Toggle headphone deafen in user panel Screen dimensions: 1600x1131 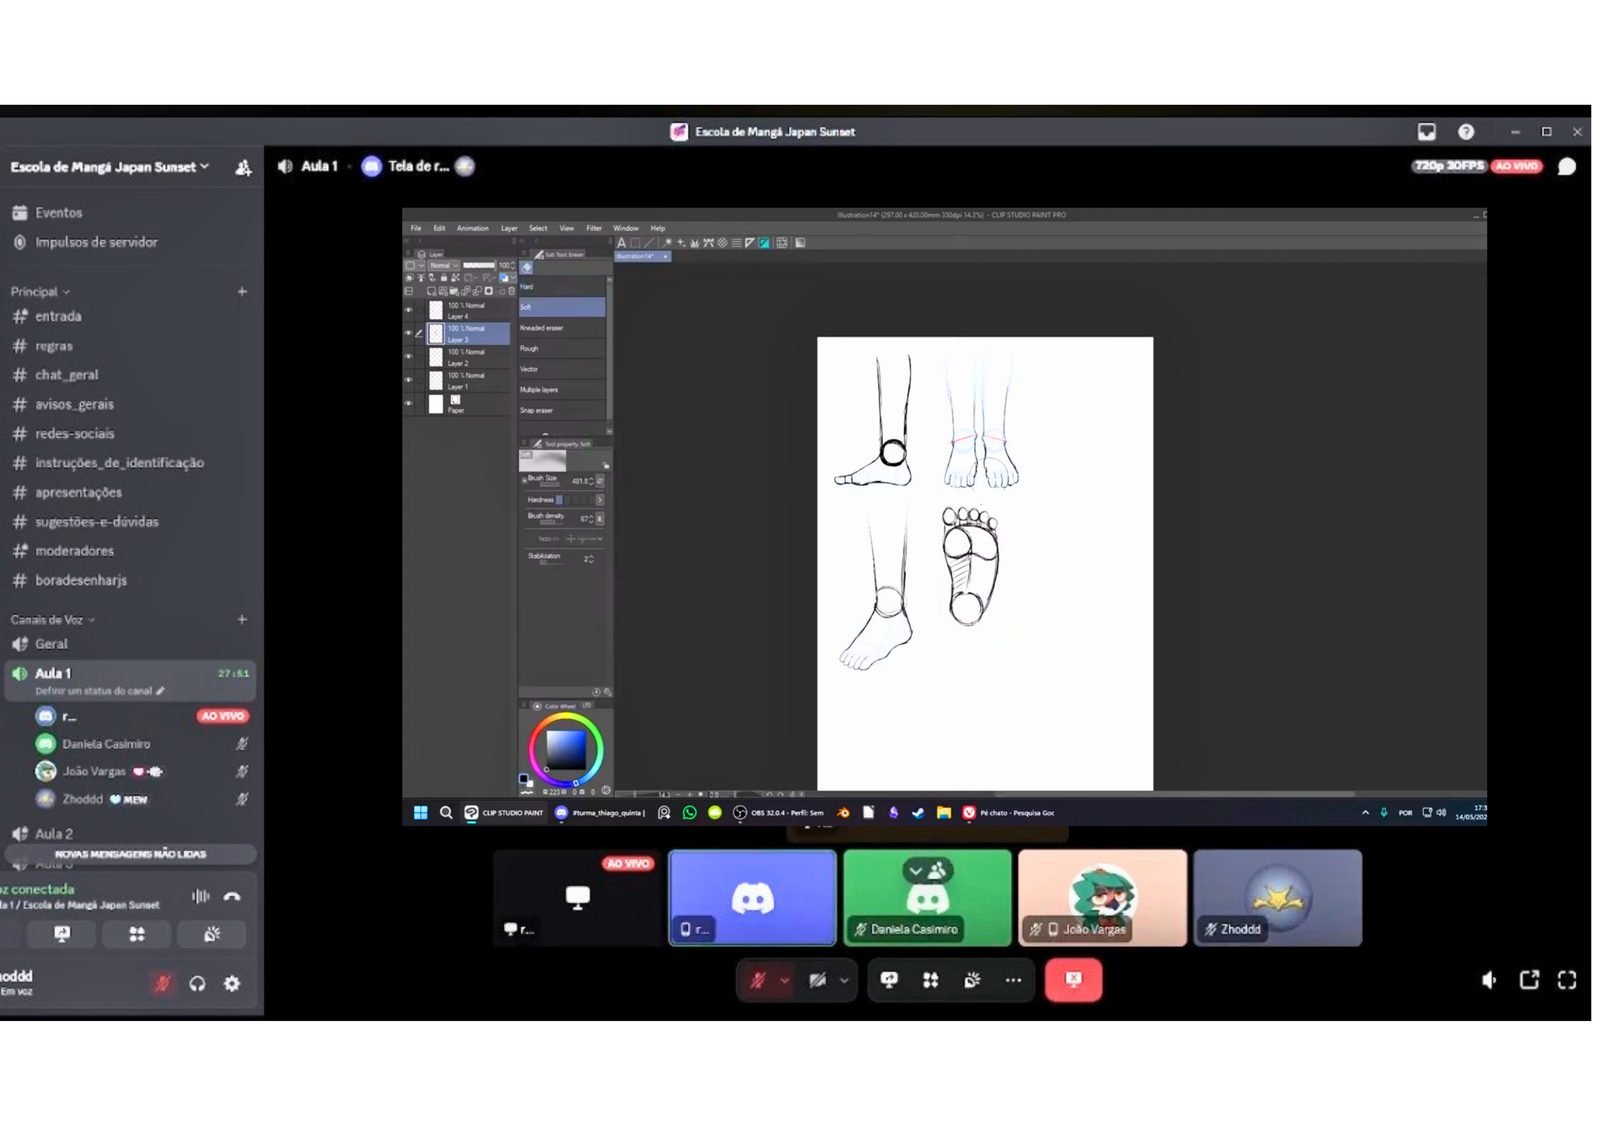click(x=197, y=983)
